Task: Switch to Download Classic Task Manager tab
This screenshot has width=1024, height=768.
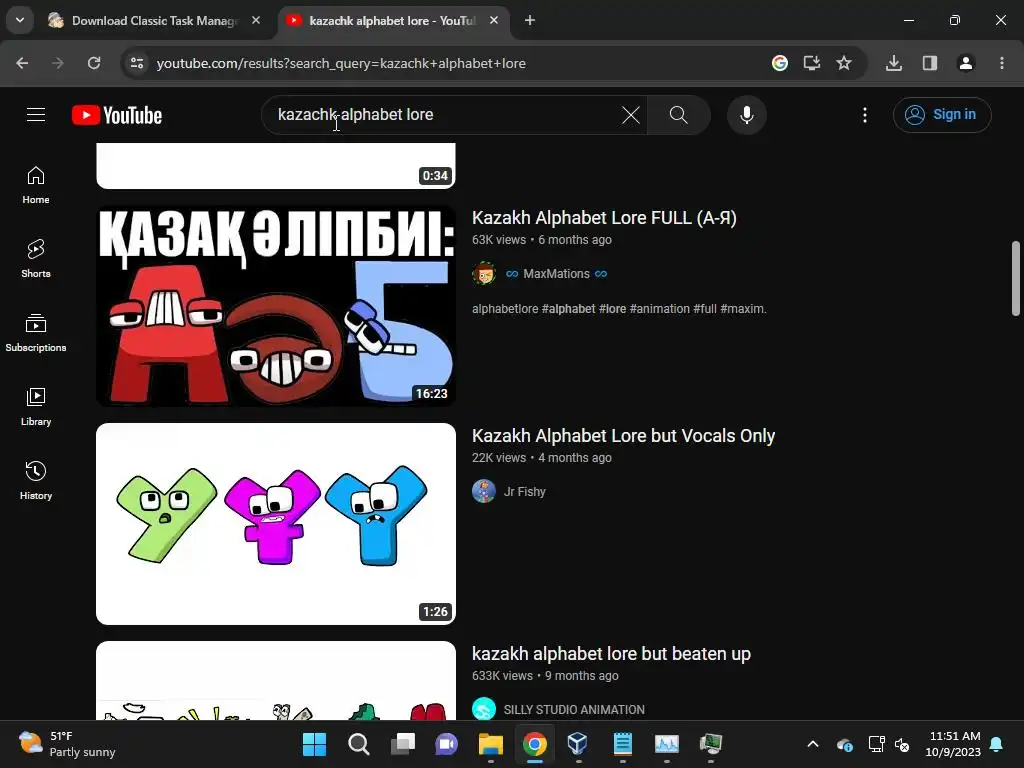Action: [x=154, y=21]
